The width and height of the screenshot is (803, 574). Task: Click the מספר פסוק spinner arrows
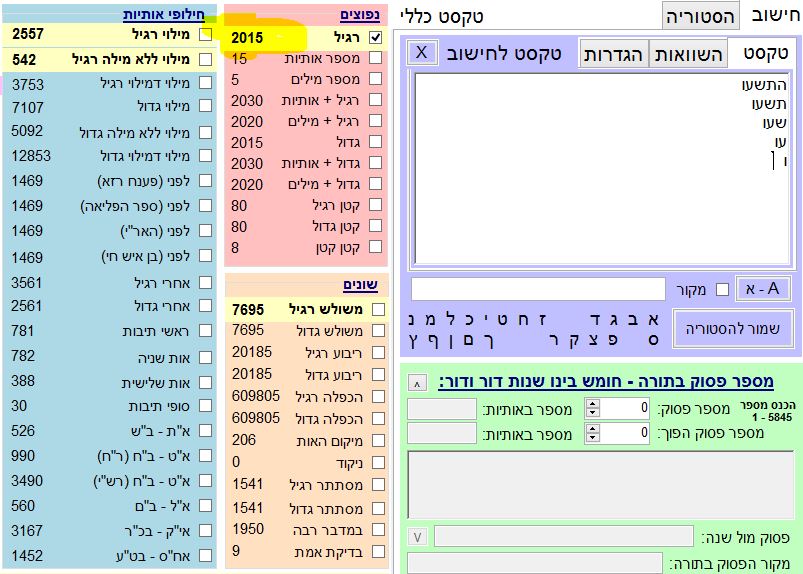click(591, 408)
